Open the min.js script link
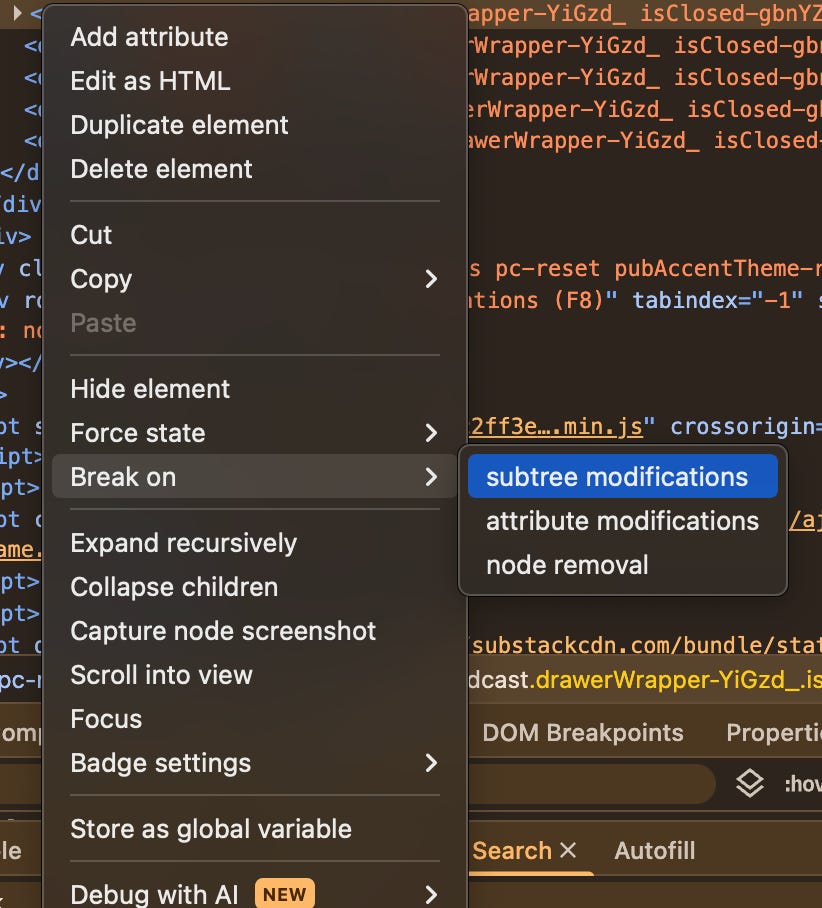Image resolution: width=822 pixels, height=908 pixels. coord(556,427)
